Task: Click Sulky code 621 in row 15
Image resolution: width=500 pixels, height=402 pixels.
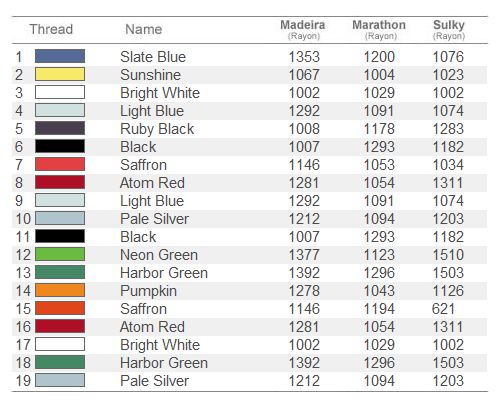Action: point(443,309)
